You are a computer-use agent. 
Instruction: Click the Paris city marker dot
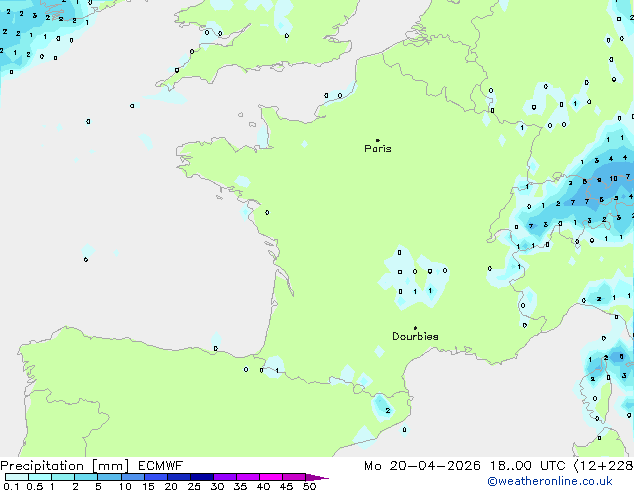coord(377,140)
